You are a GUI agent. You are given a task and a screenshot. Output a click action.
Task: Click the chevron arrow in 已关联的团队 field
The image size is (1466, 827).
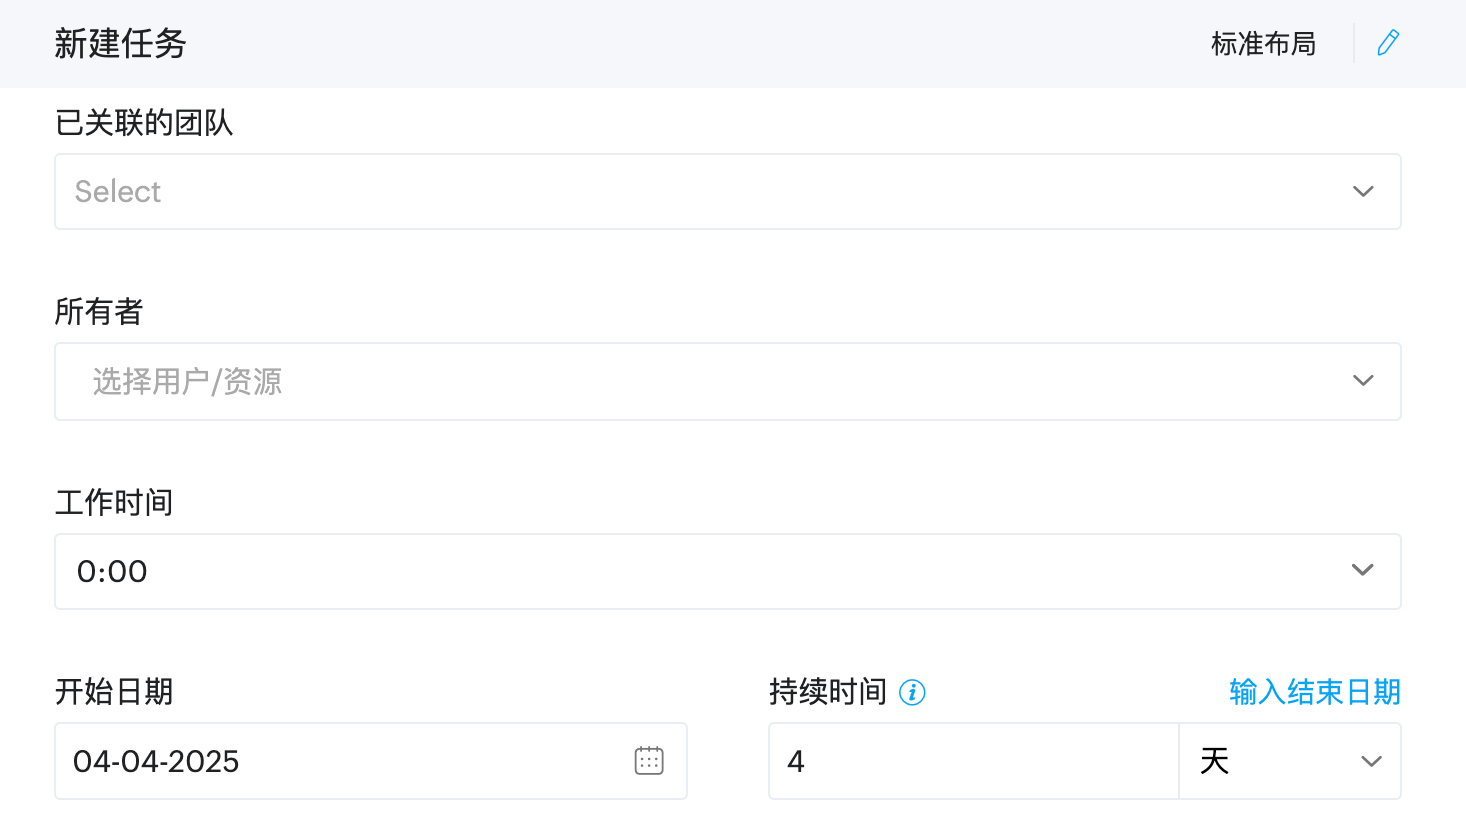tap(1362, 191)
